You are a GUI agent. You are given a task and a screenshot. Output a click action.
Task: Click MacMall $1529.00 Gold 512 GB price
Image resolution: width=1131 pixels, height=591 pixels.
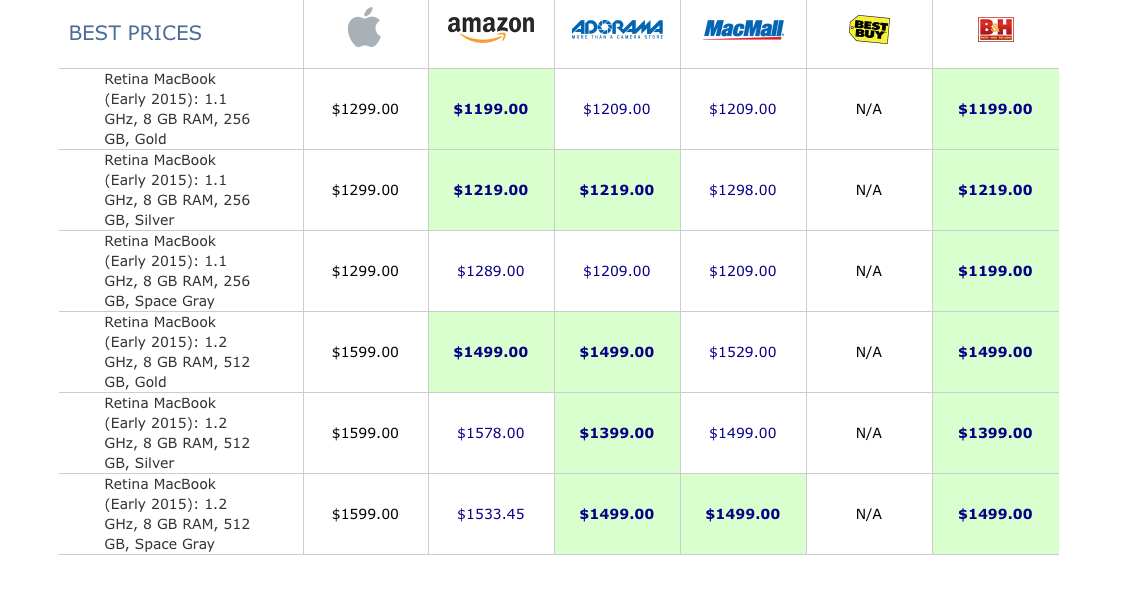pyautogui.click(x=743, y=352)
